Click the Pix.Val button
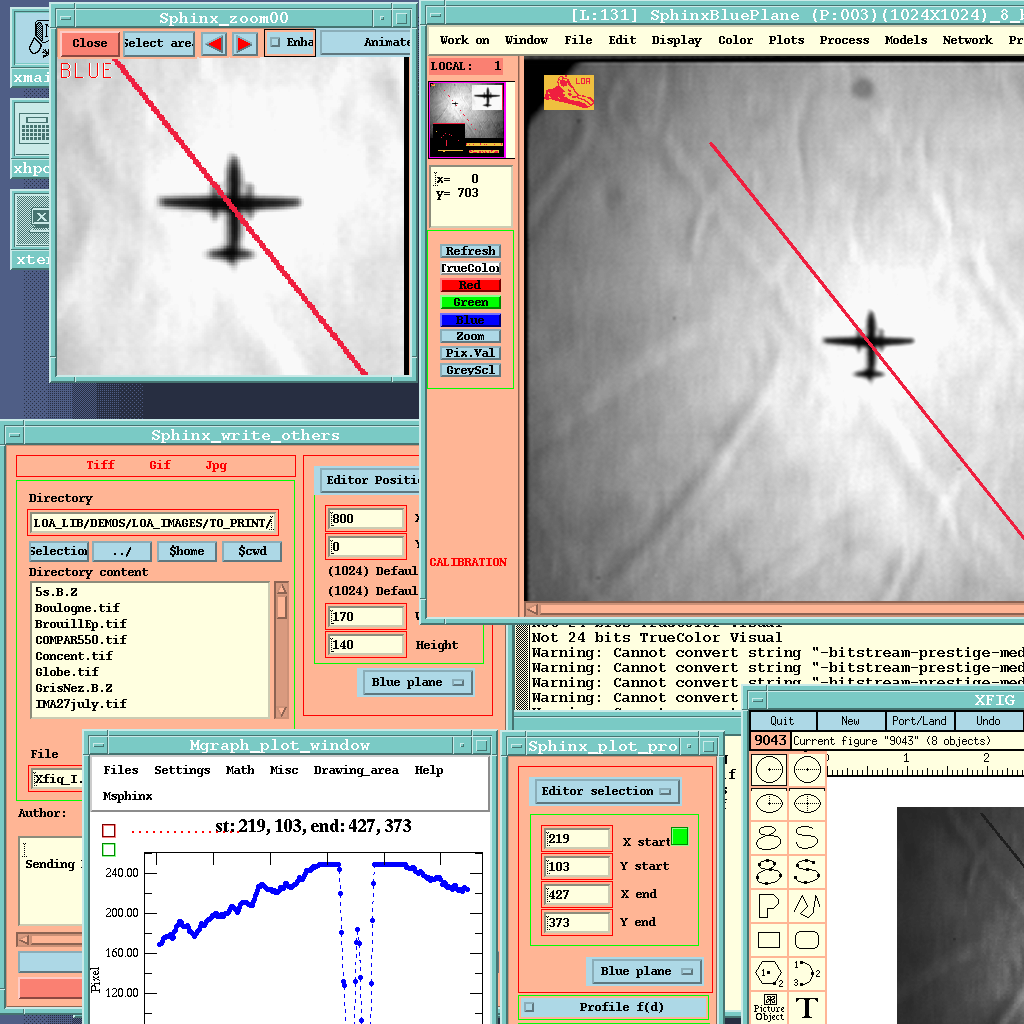 click(470, 353)
